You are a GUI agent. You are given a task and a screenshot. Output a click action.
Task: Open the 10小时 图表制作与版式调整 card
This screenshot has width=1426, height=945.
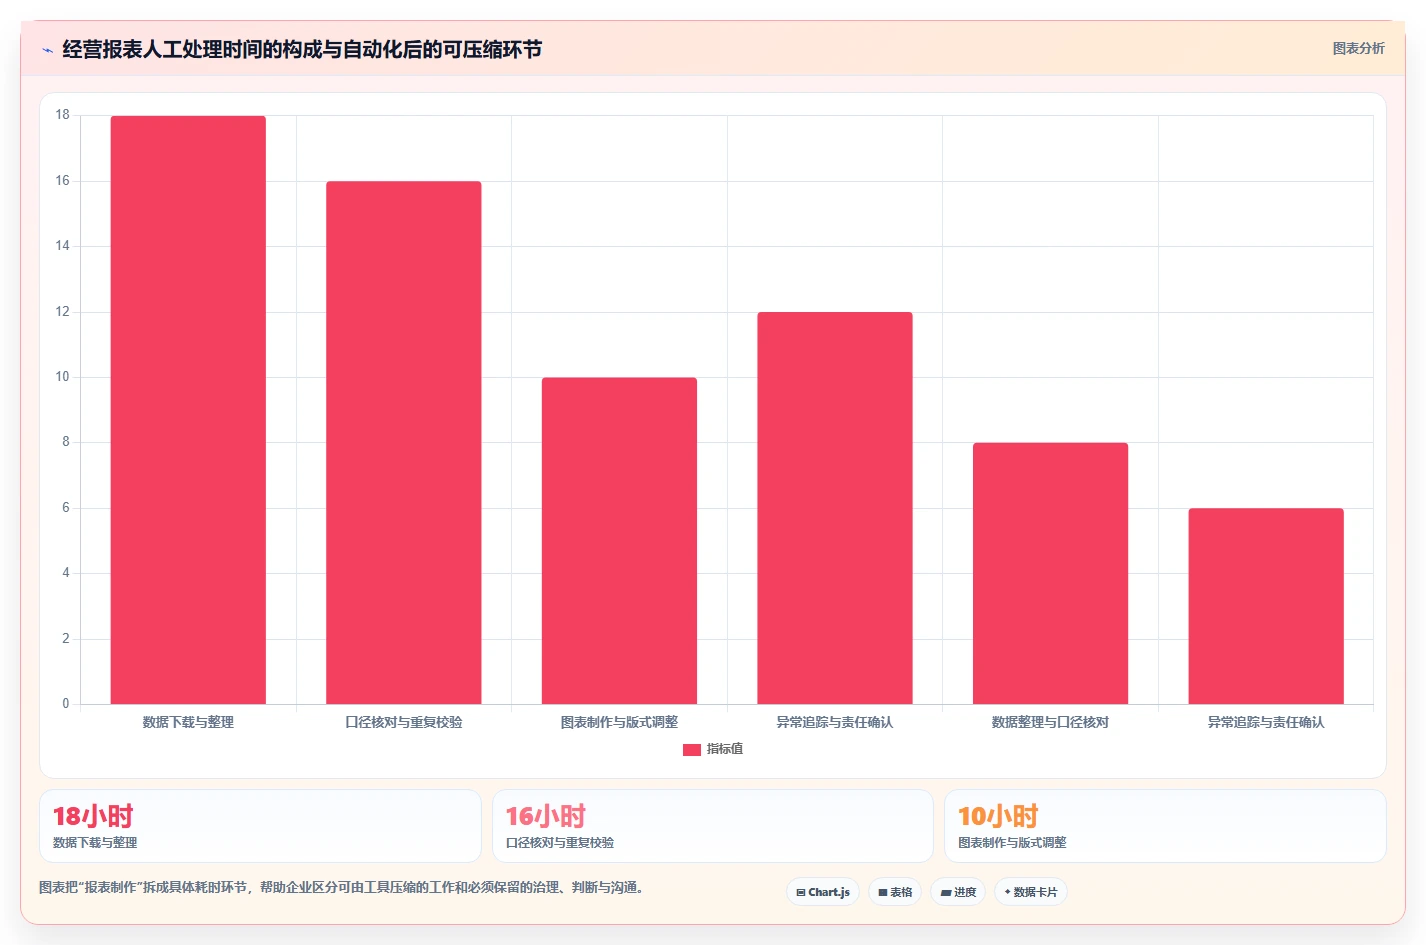[x=1165, y=826]
